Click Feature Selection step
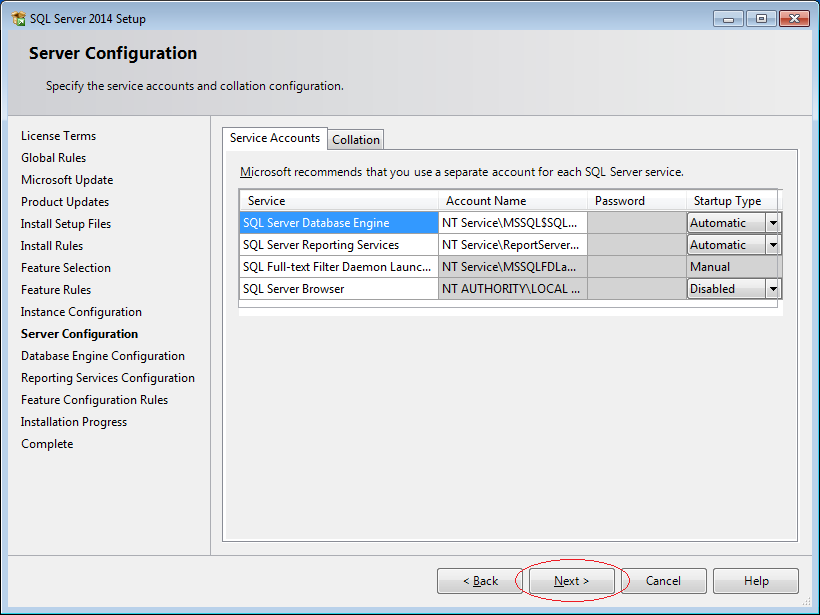Viewport: 820px width, 615px height. pos(66,268)
